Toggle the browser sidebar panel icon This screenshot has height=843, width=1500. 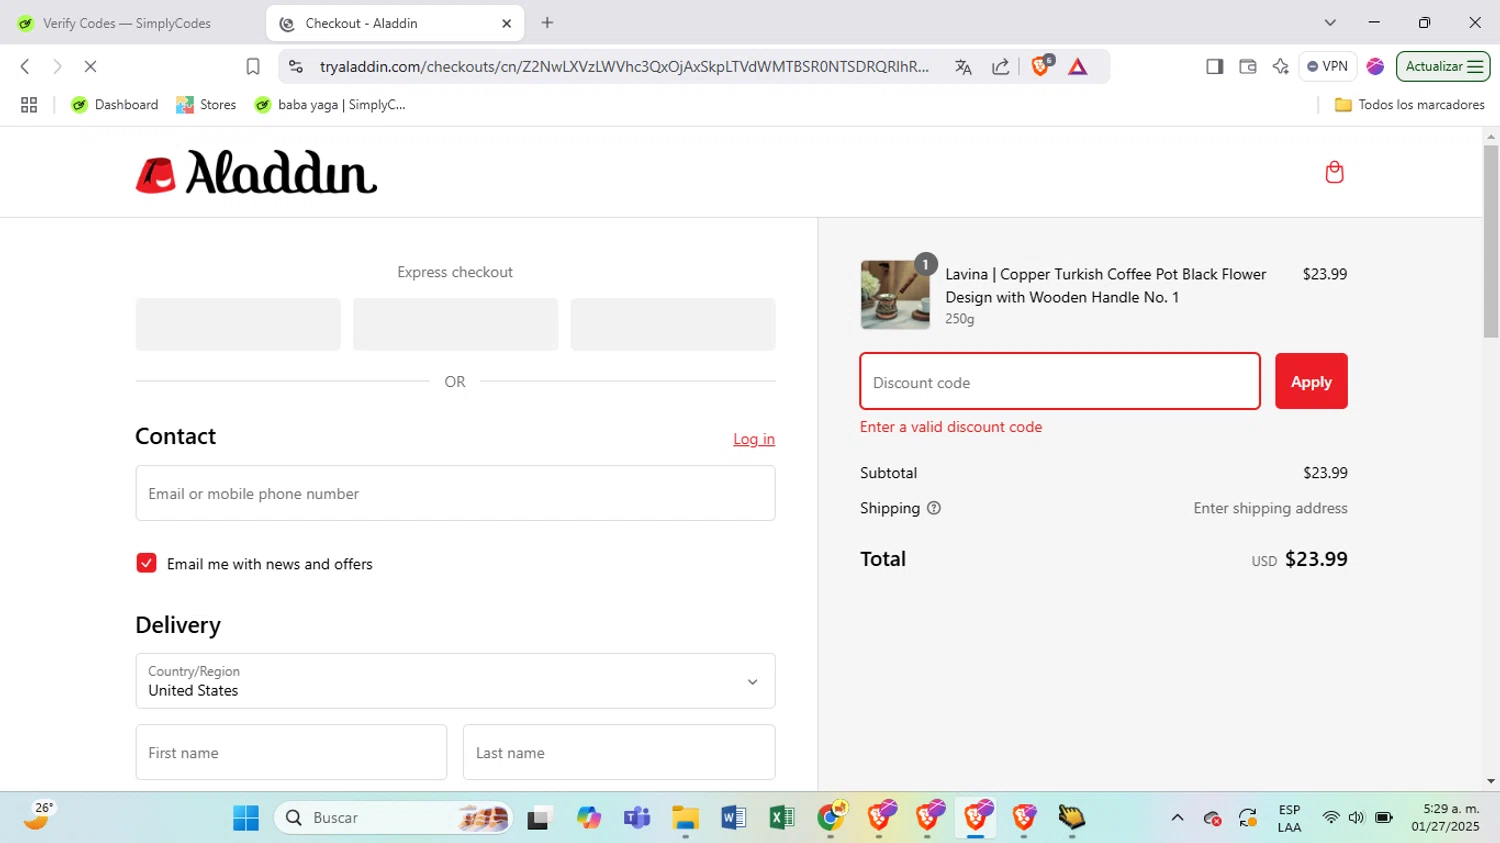pyautogui.click(x=1214, y=66)
